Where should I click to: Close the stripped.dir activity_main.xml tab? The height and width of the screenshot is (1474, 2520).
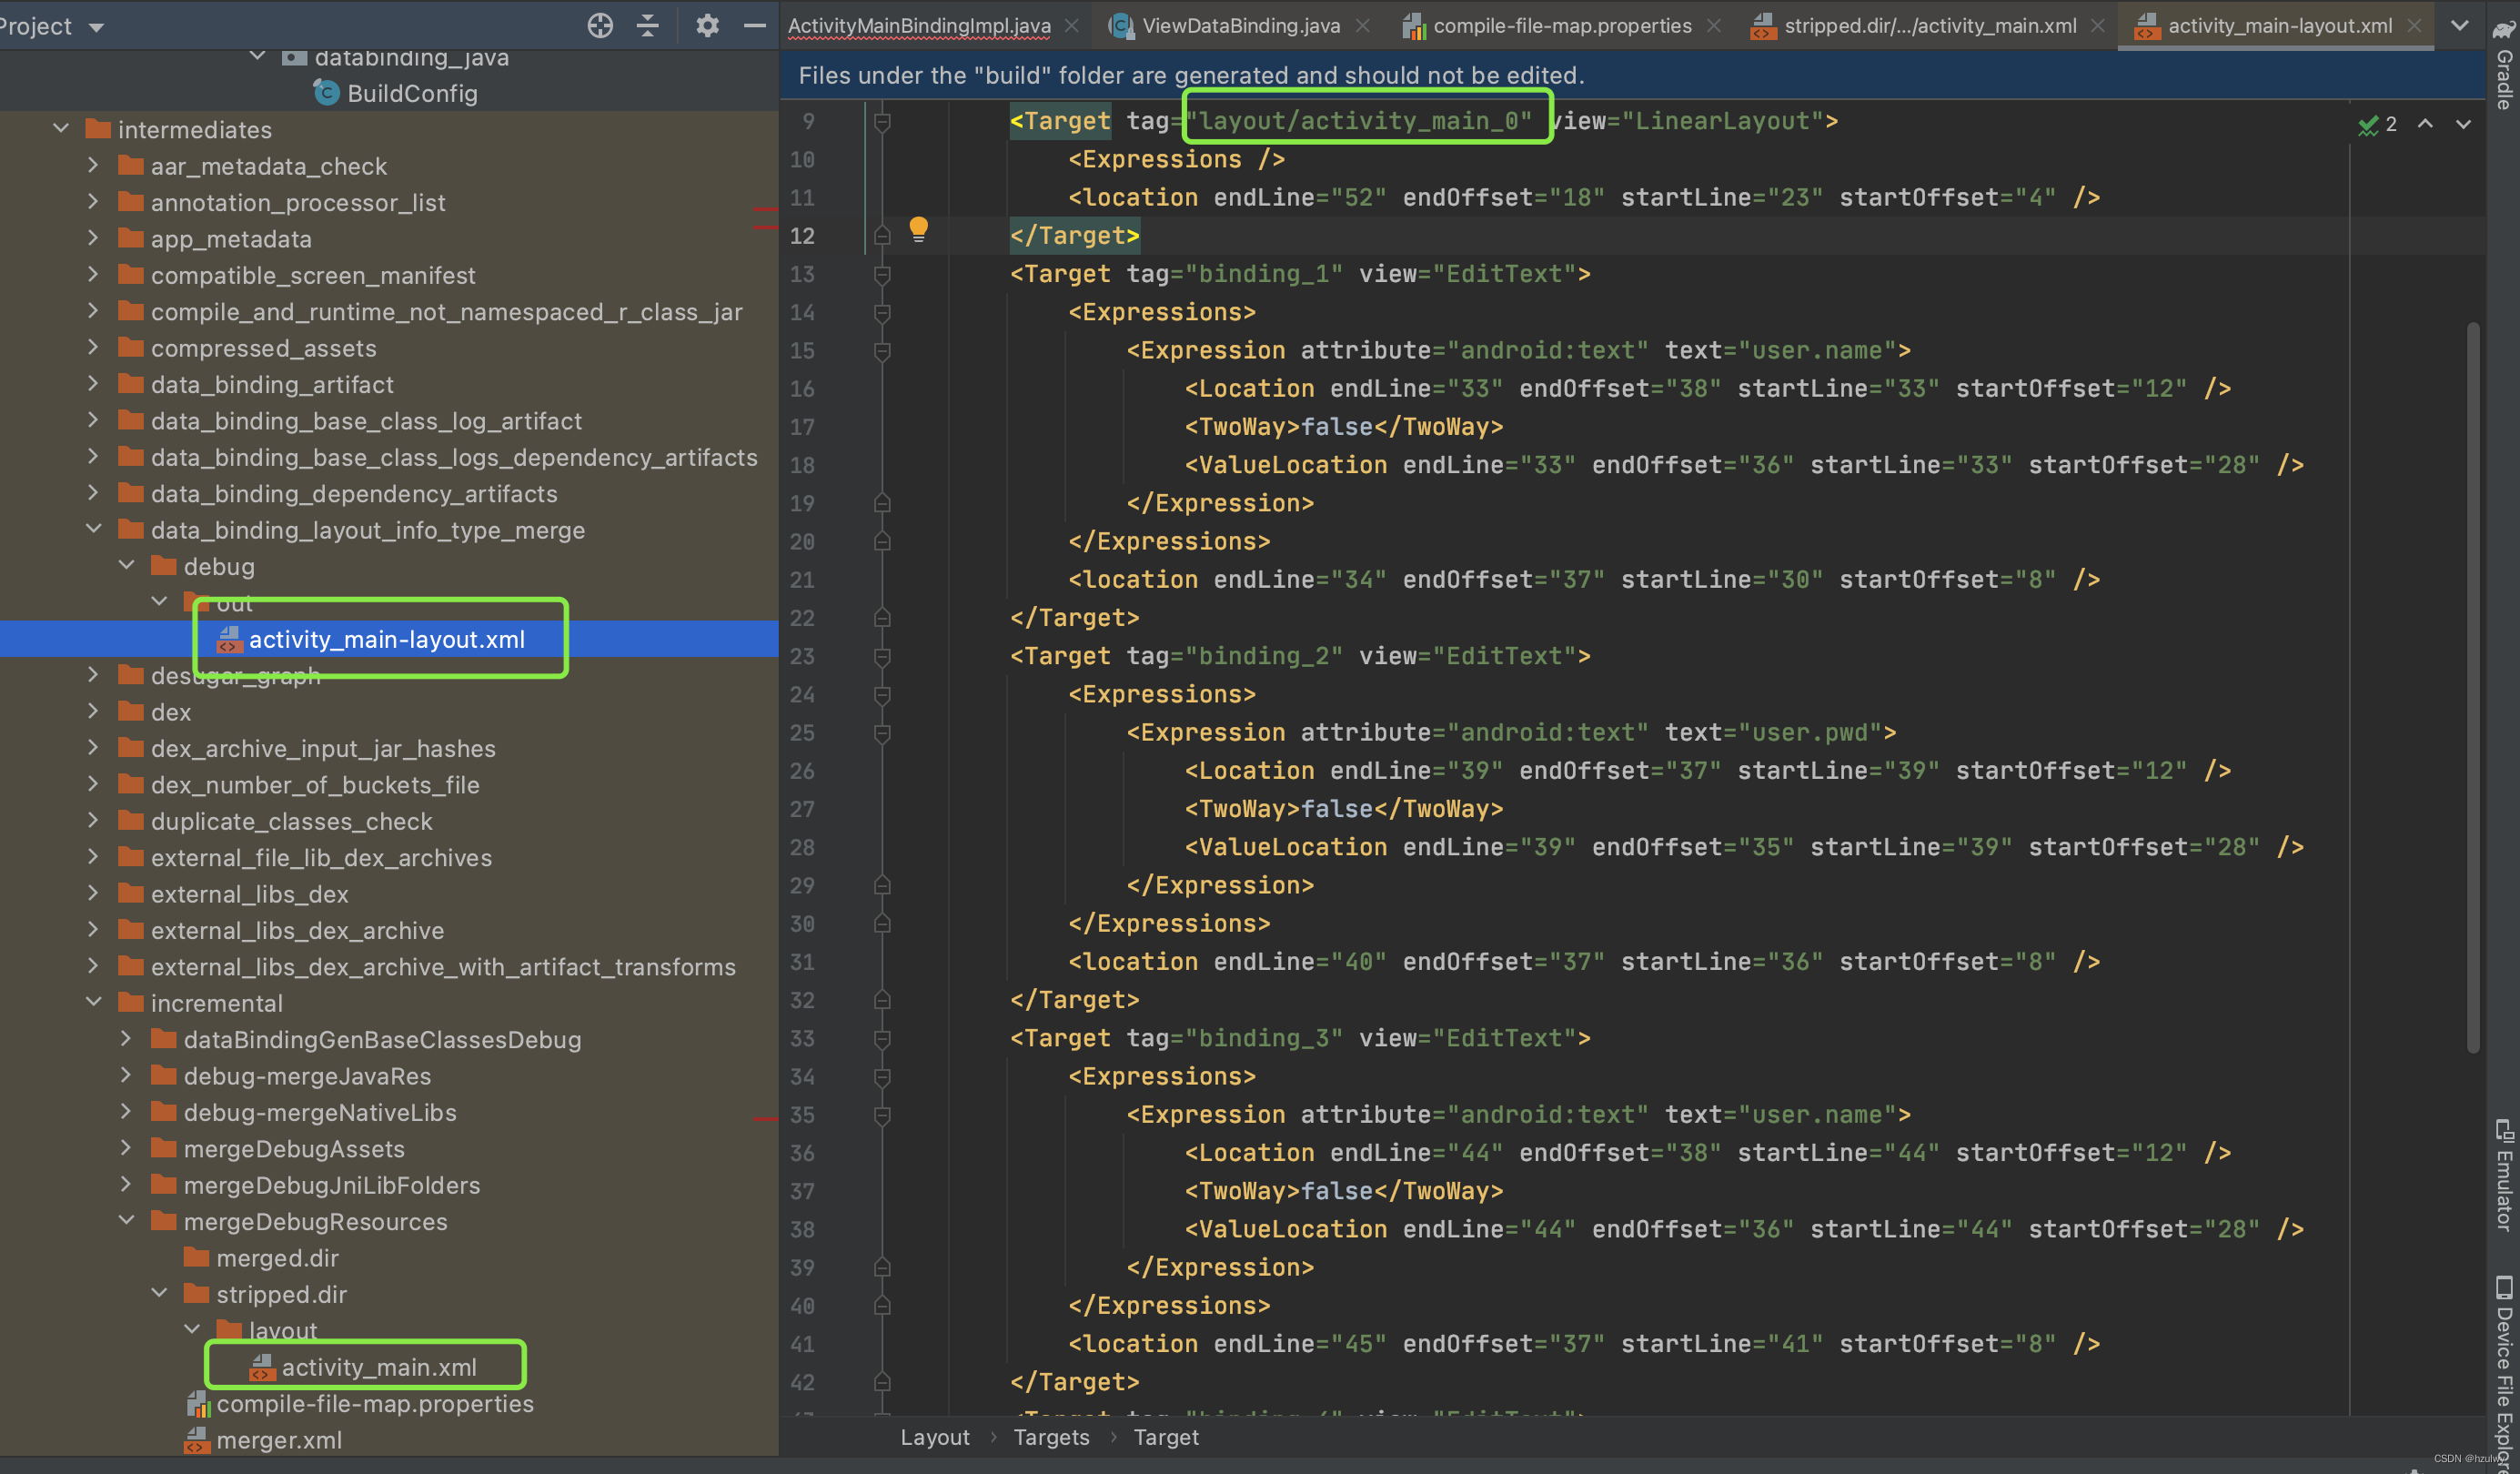pos(2098,26)
